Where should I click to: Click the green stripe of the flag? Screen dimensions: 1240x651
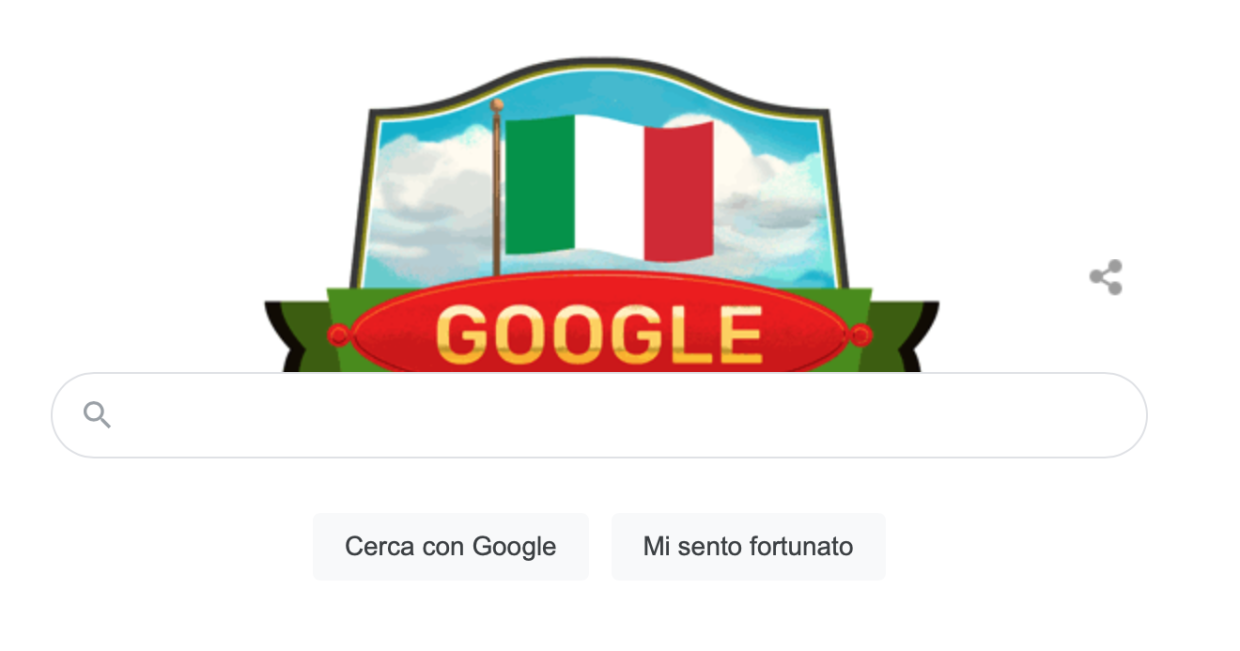(x=540, y=185)
